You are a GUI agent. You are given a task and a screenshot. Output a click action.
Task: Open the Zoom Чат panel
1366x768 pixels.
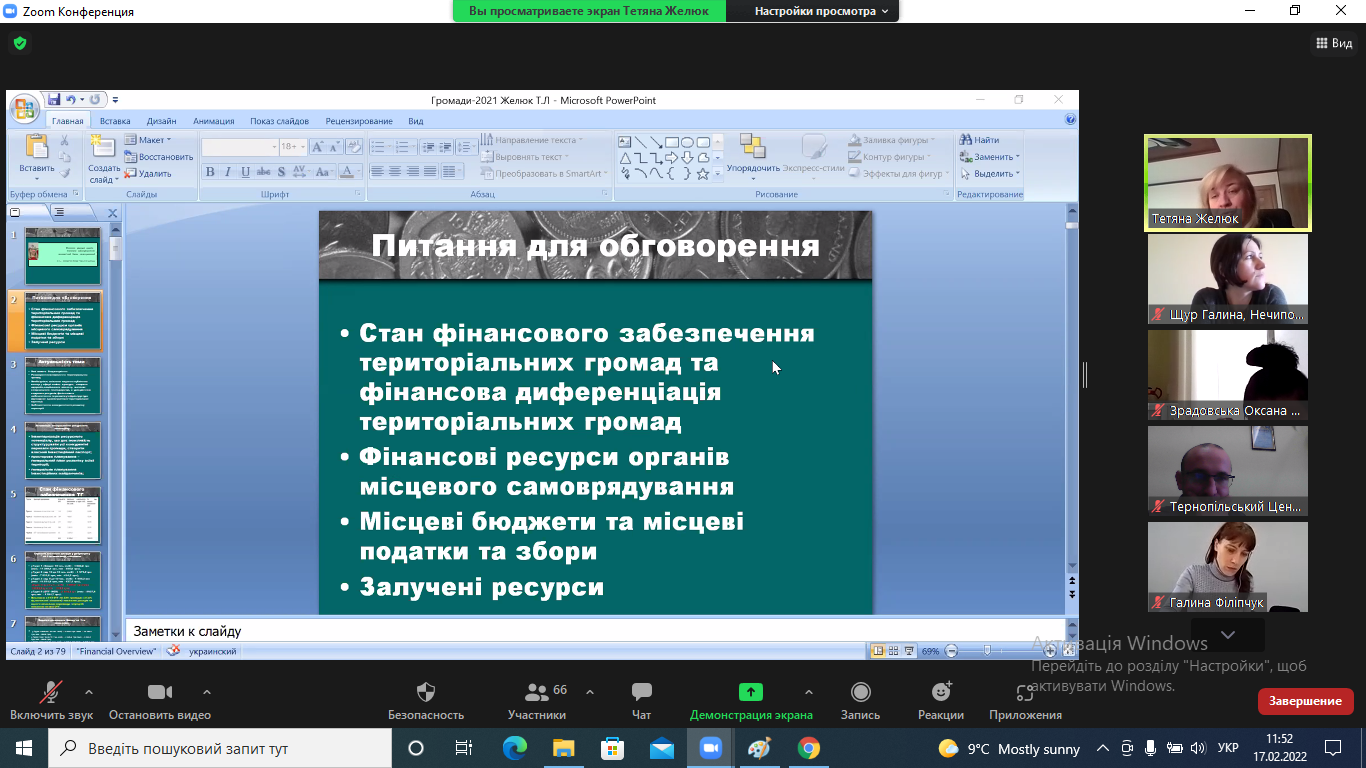click(642, 701)
